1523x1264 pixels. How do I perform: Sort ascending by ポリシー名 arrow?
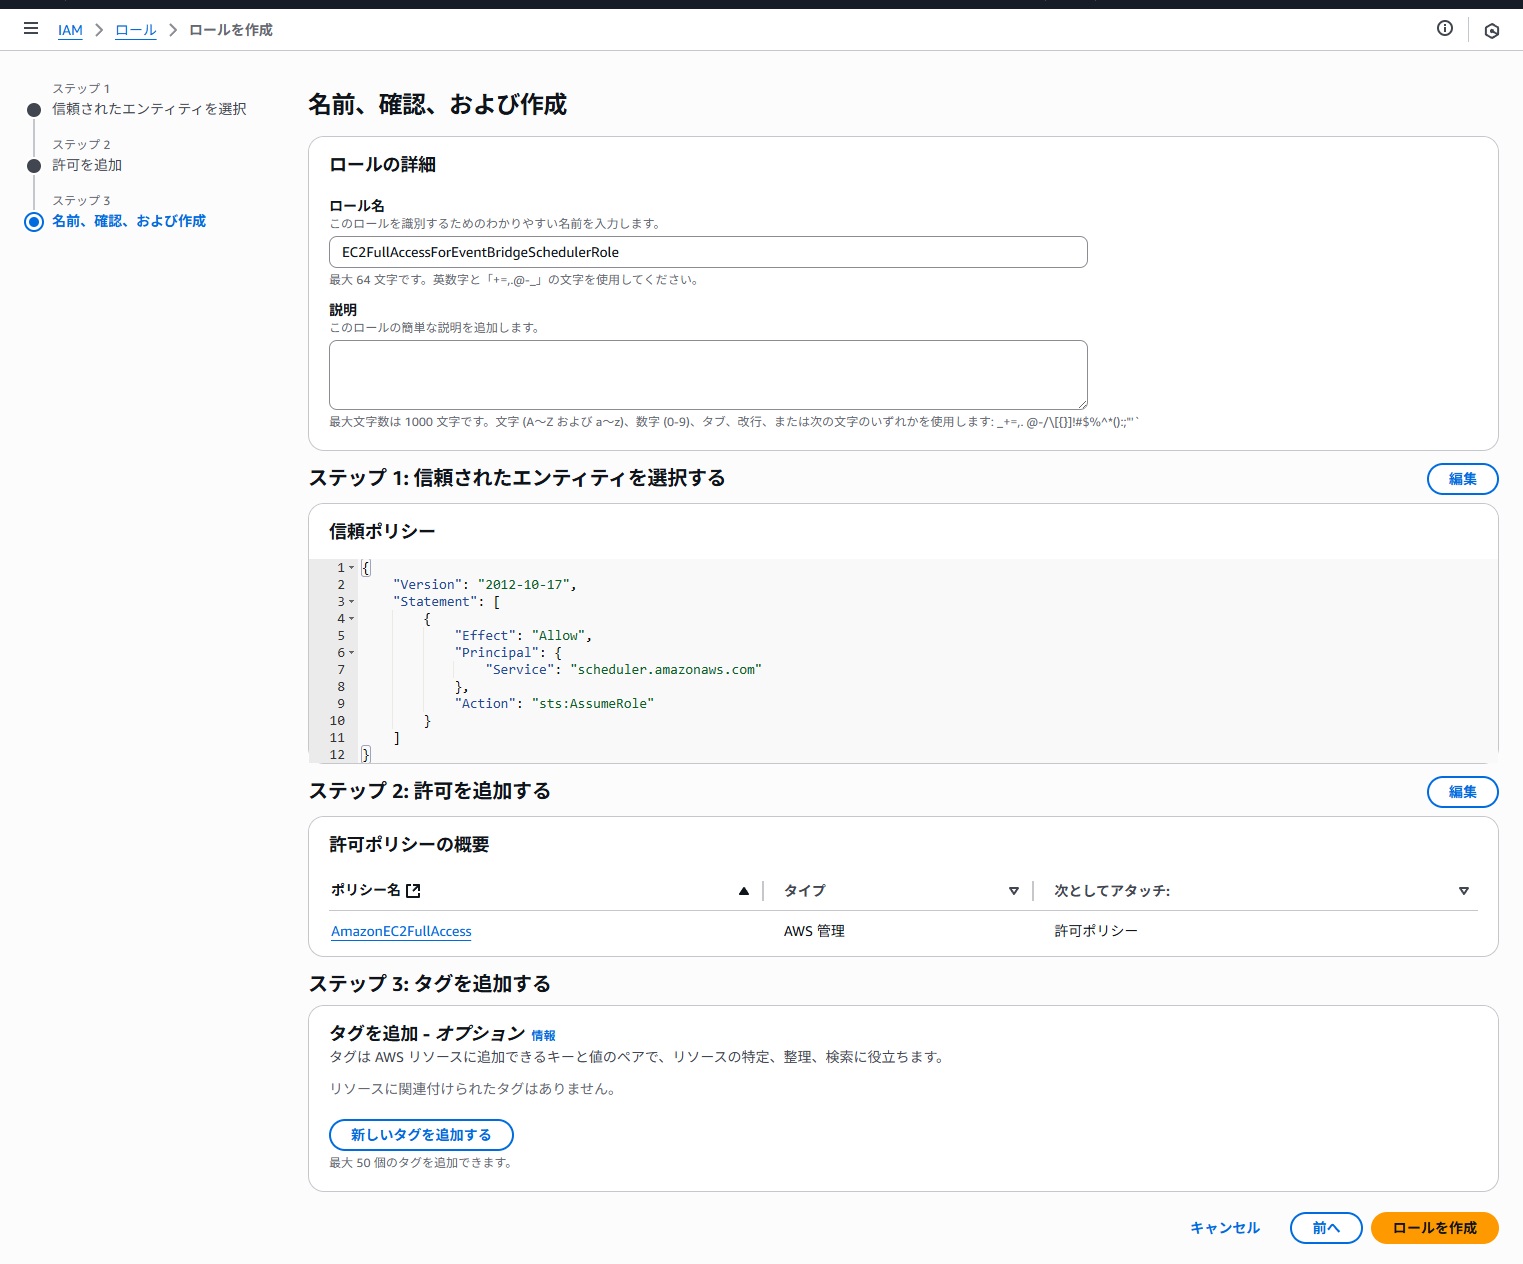tap(743, 891)
